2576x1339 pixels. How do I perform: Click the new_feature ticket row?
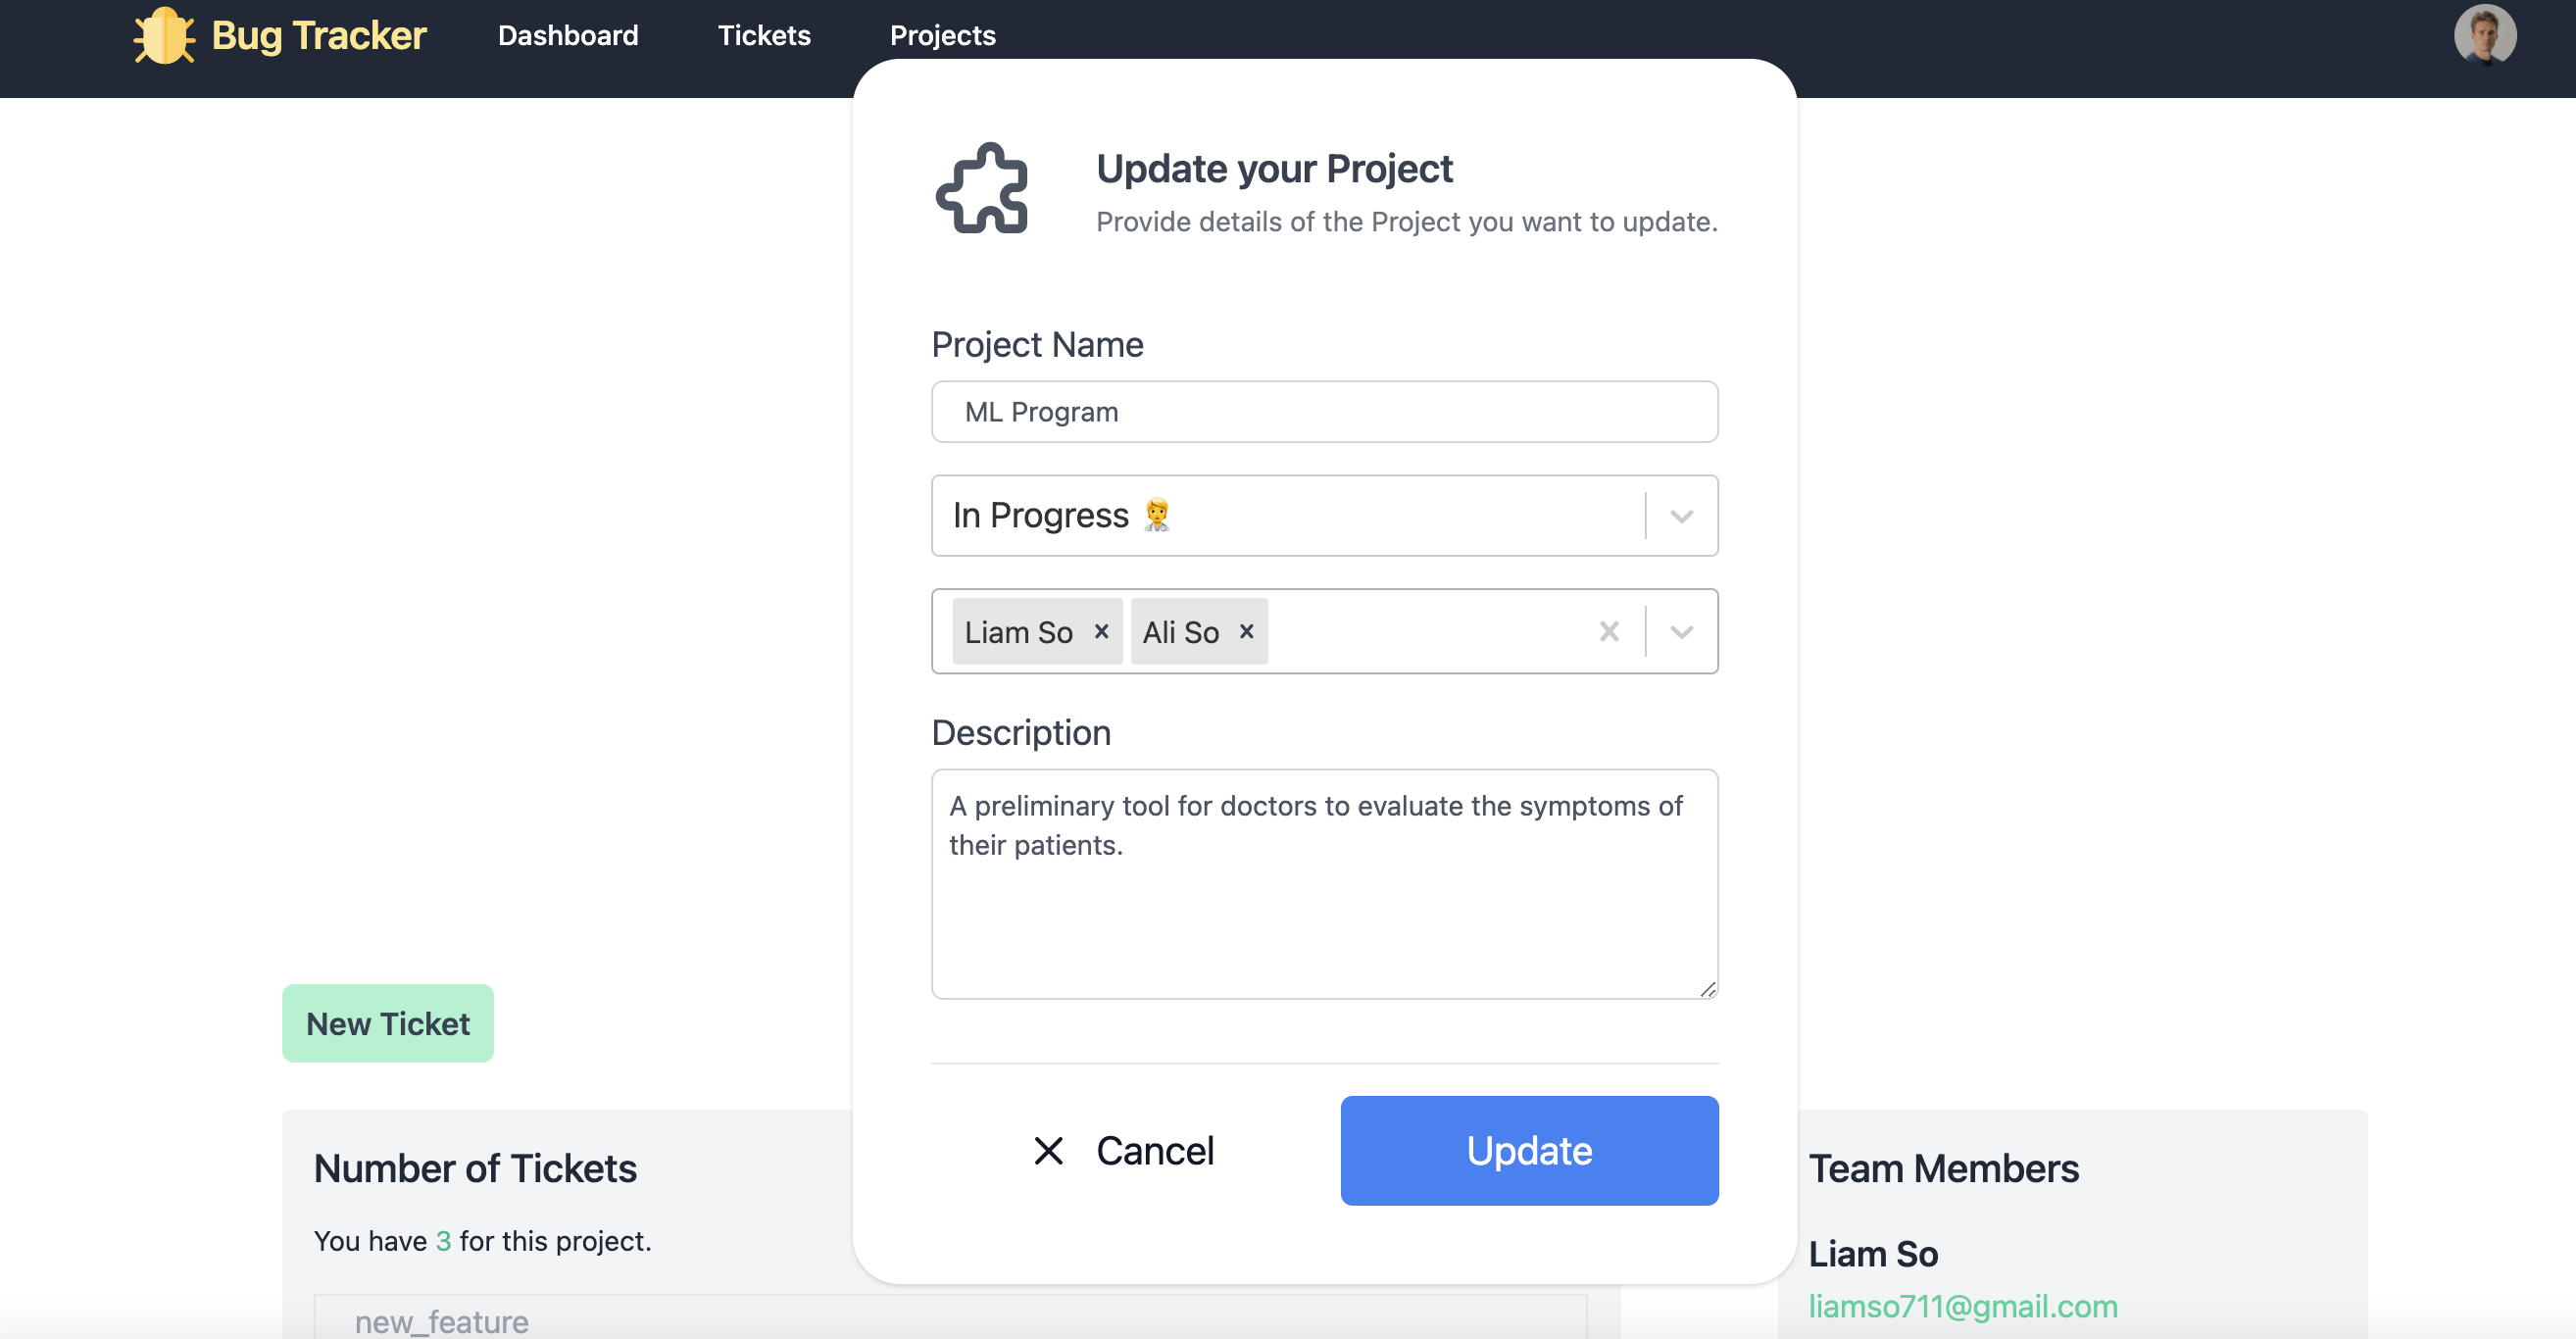click(x=950, y=1318)
